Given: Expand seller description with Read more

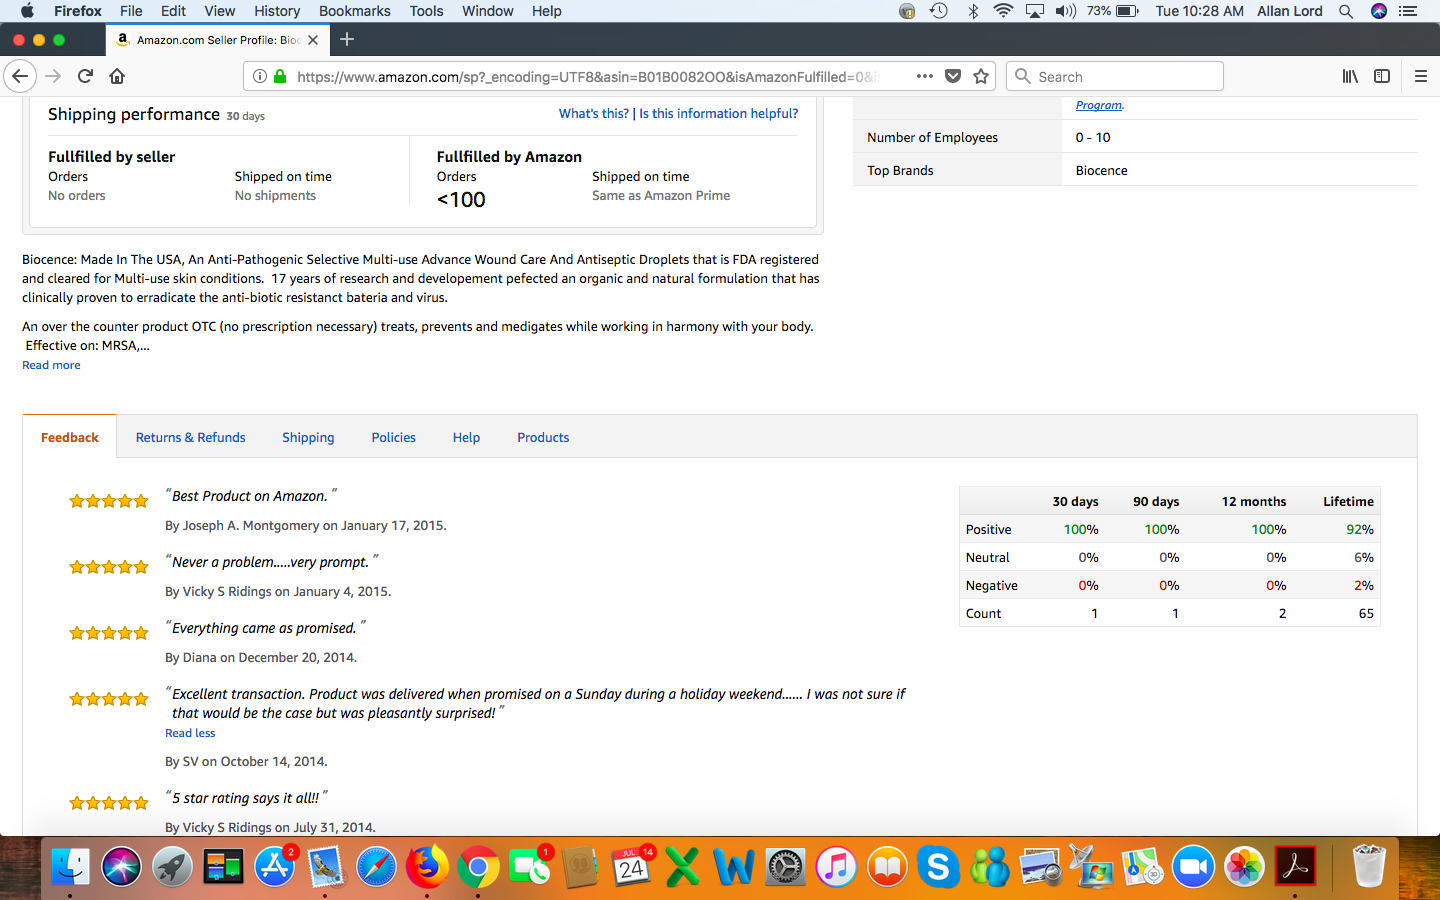Looking at the screenshot, I should [x=51, y=365].
